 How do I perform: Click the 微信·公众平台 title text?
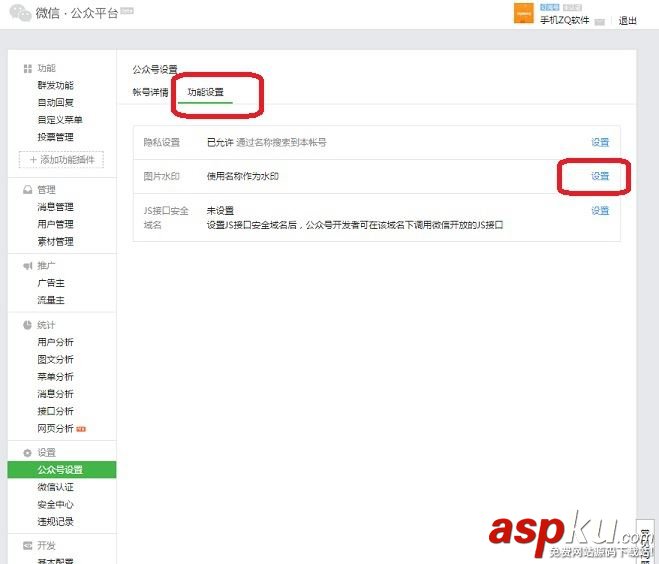76,13
